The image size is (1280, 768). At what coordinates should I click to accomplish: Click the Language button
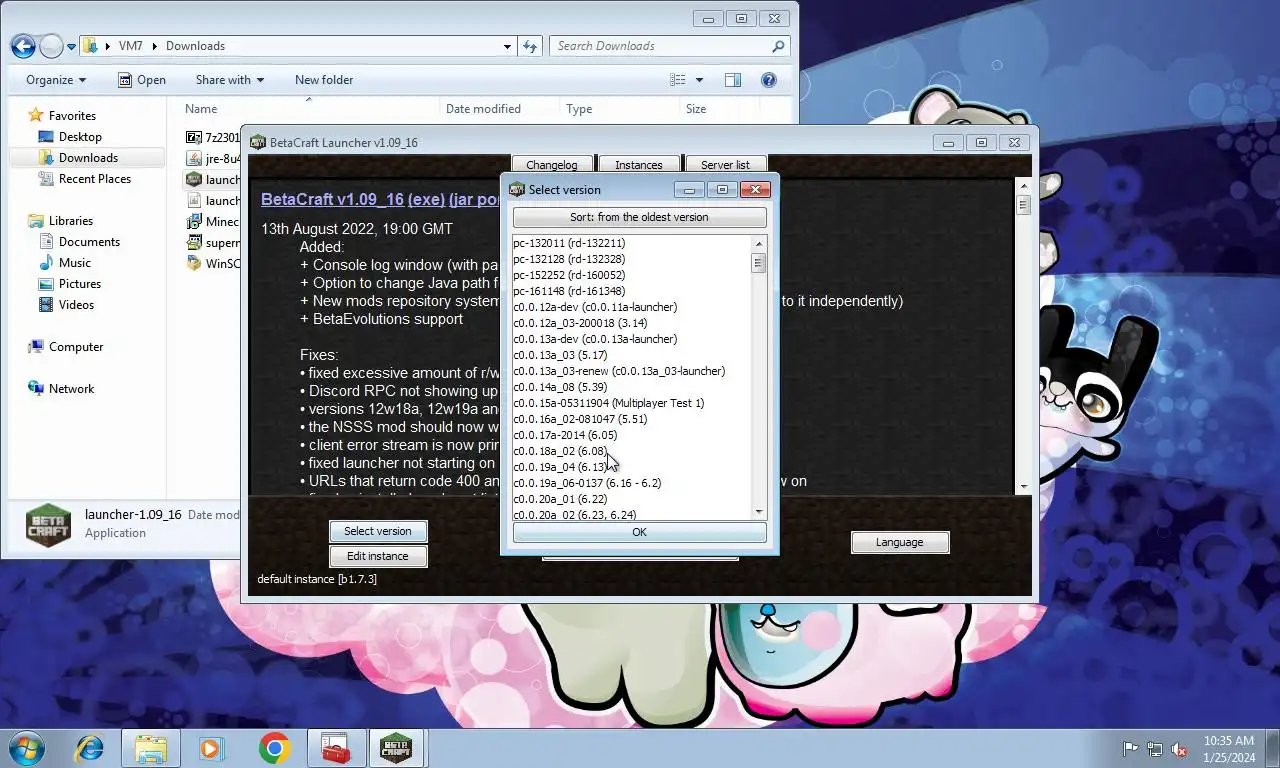pos(900,542)
